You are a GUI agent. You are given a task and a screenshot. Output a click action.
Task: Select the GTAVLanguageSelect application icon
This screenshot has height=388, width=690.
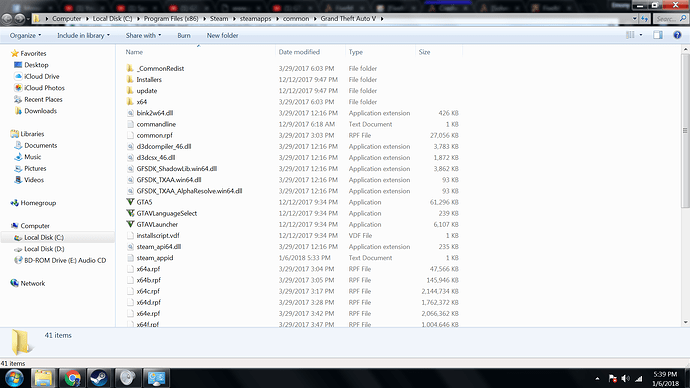click(130, 213)
